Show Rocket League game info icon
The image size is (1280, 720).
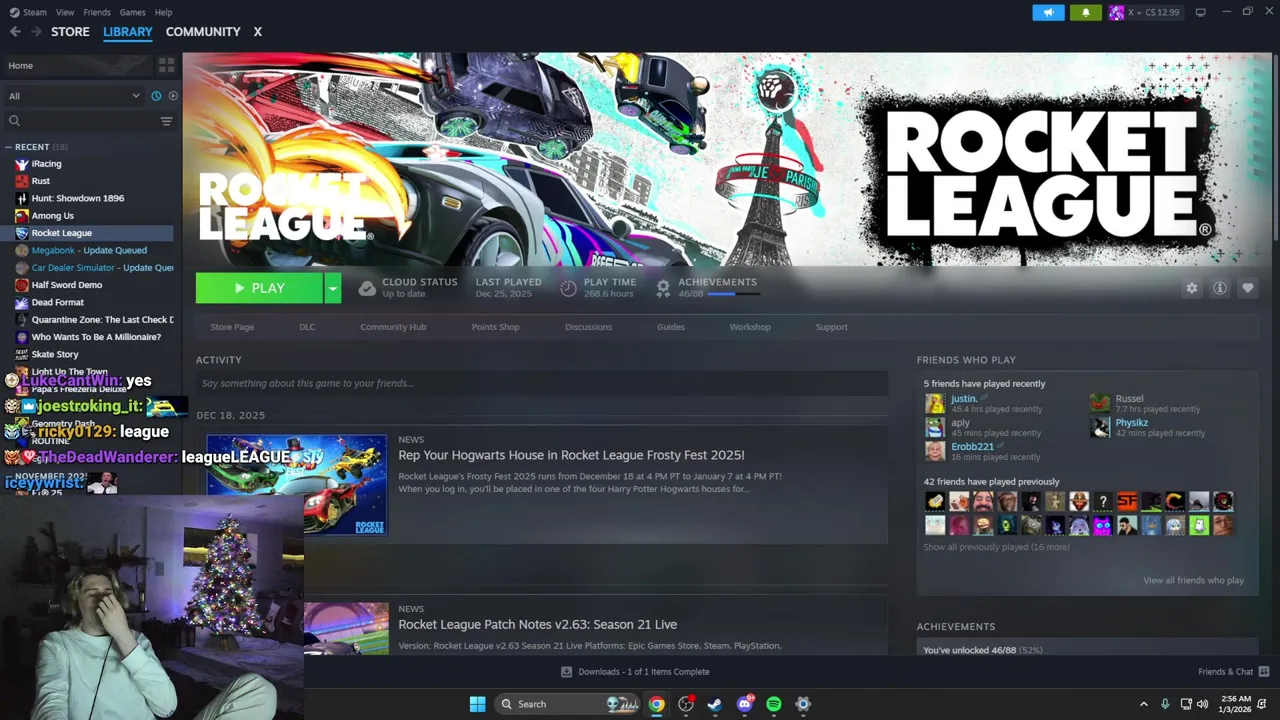pyautogui.click(x=1220, y=288)
